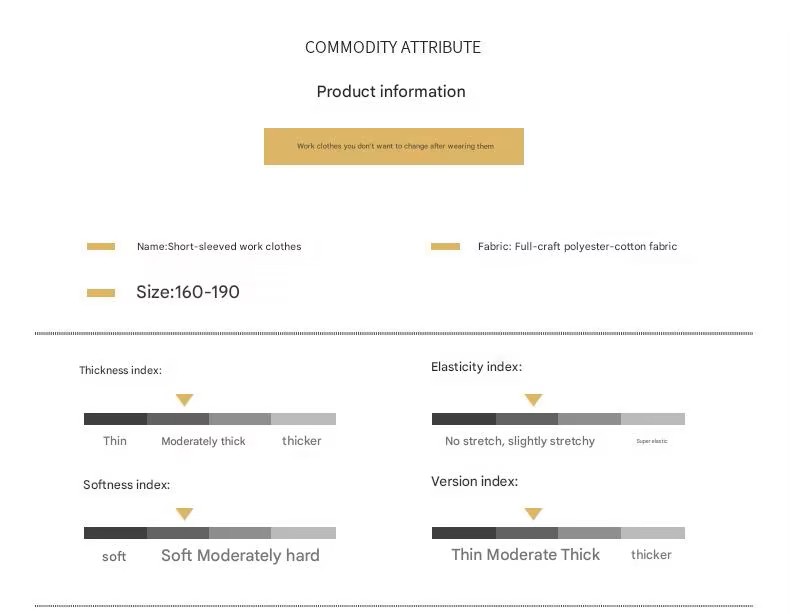The width and height of the screenshot is (790, 614).
Task: Click the tiny 'Super elastic' label
Action: tap(652, 441)
